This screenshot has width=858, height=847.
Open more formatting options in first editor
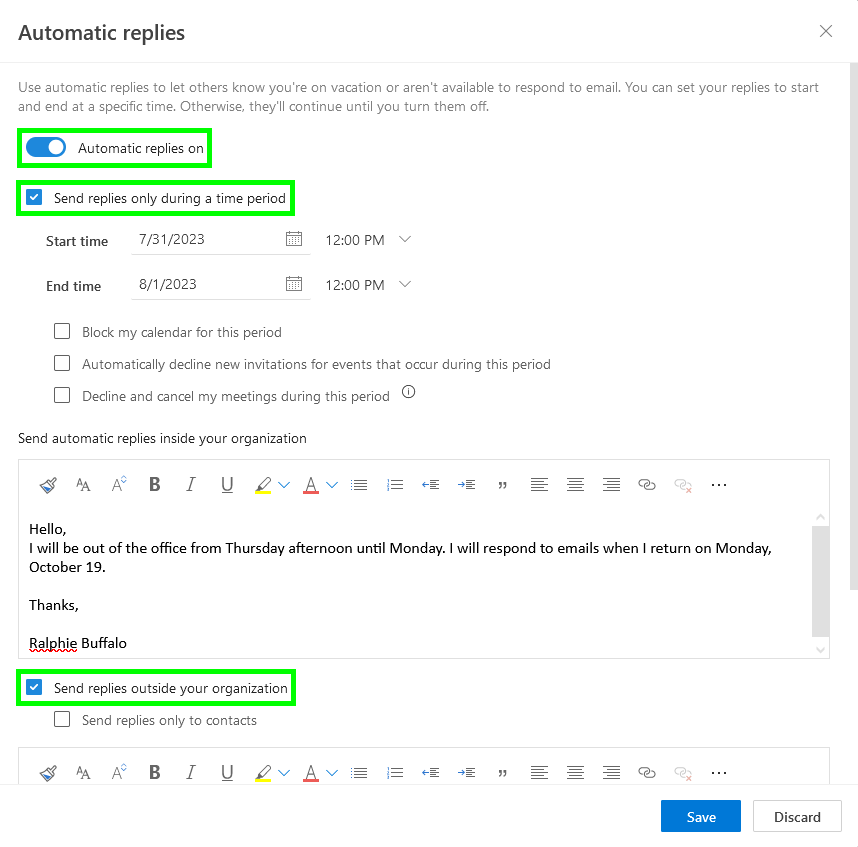click(719, 485)
